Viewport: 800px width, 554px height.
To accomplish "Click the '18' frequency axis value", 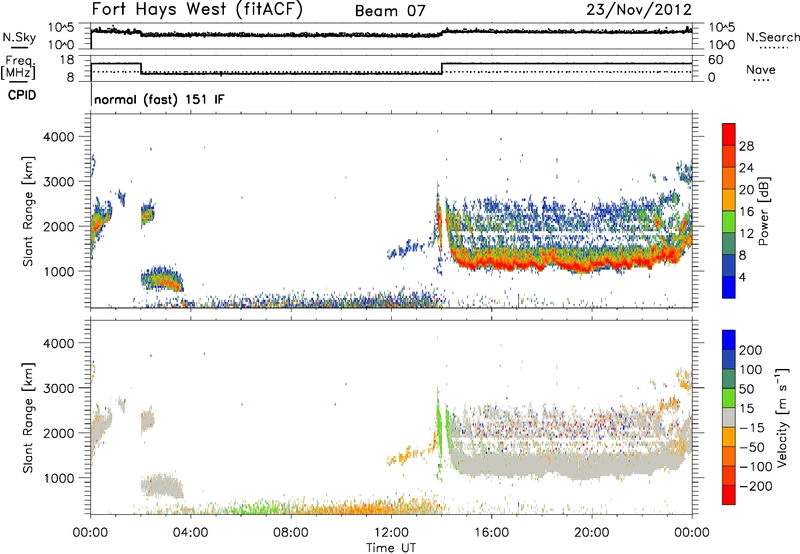I will tap(66, 60).
